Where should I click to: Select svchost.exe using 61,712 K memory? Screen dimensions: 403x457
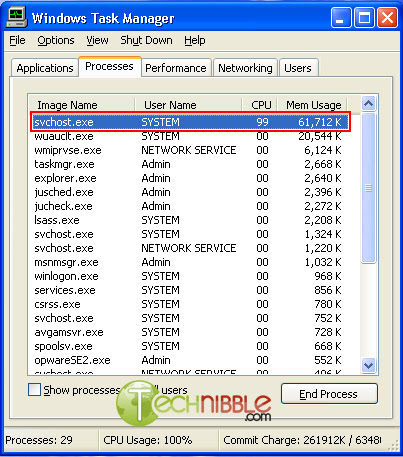(190, 122)
